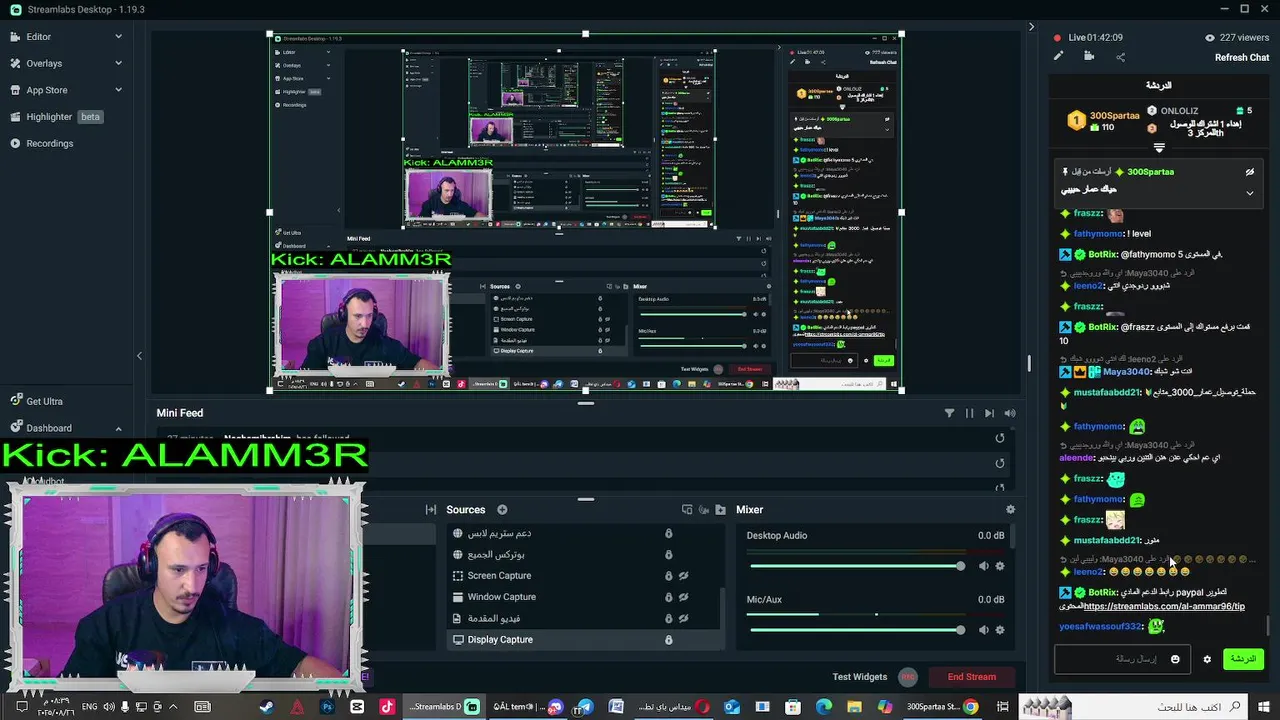Share the stream using the share icon
This screenshot has width=1280, height=720.
tap(1120, 57)
